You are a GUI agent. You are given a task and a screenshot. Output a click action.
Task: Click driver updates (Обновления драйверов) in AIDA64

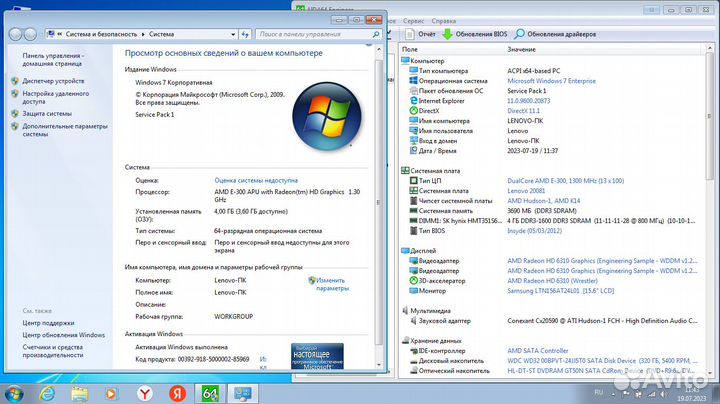click(555, 34)
